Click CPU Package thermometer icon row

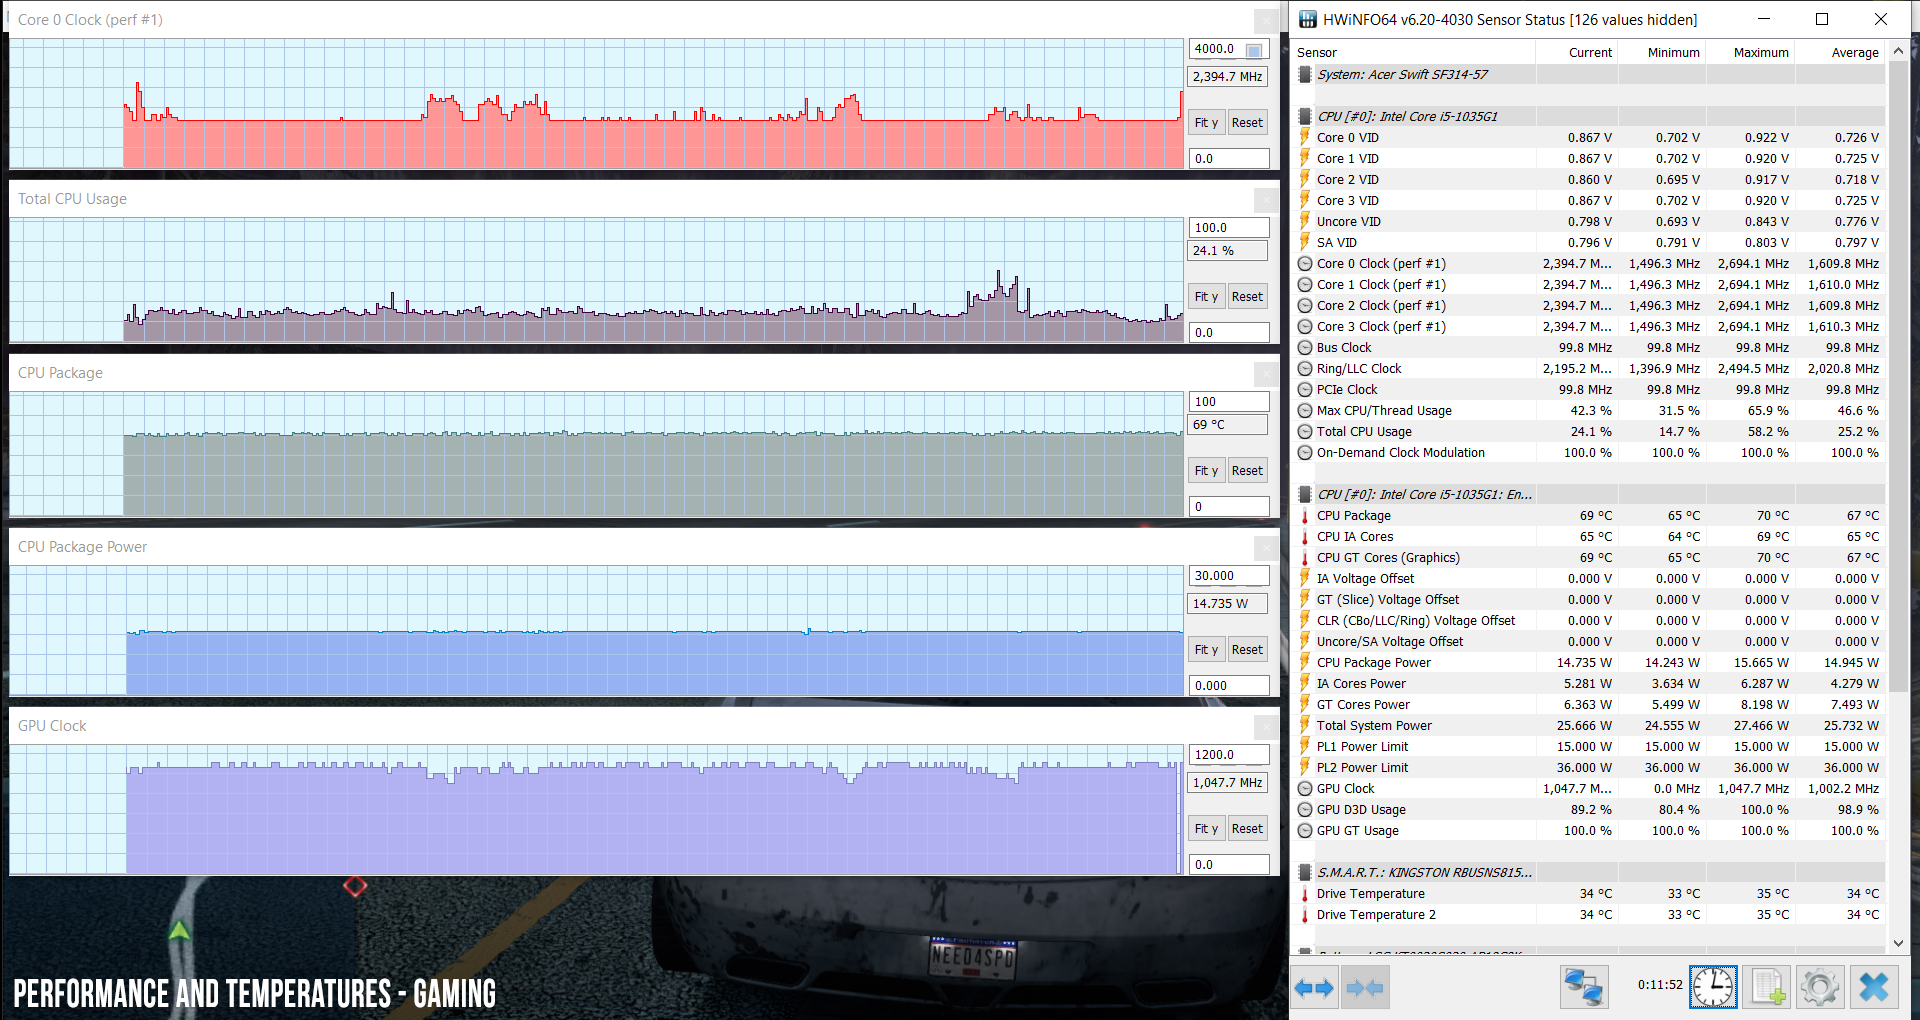[x=1305, y=516]
